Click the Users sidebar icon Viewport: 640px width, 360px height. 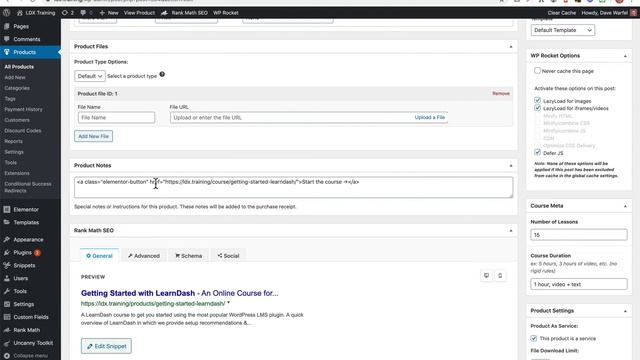click(x=7, y=278)
